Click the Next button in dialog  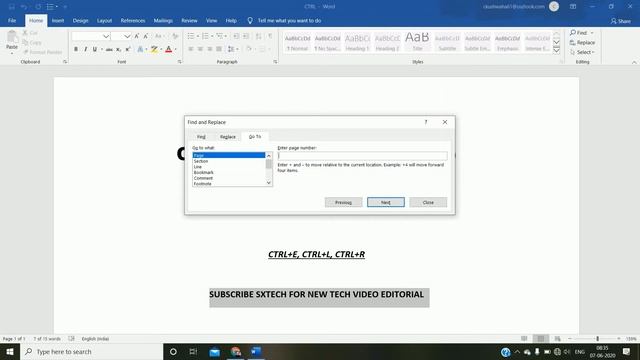click(x=386, y=202)
